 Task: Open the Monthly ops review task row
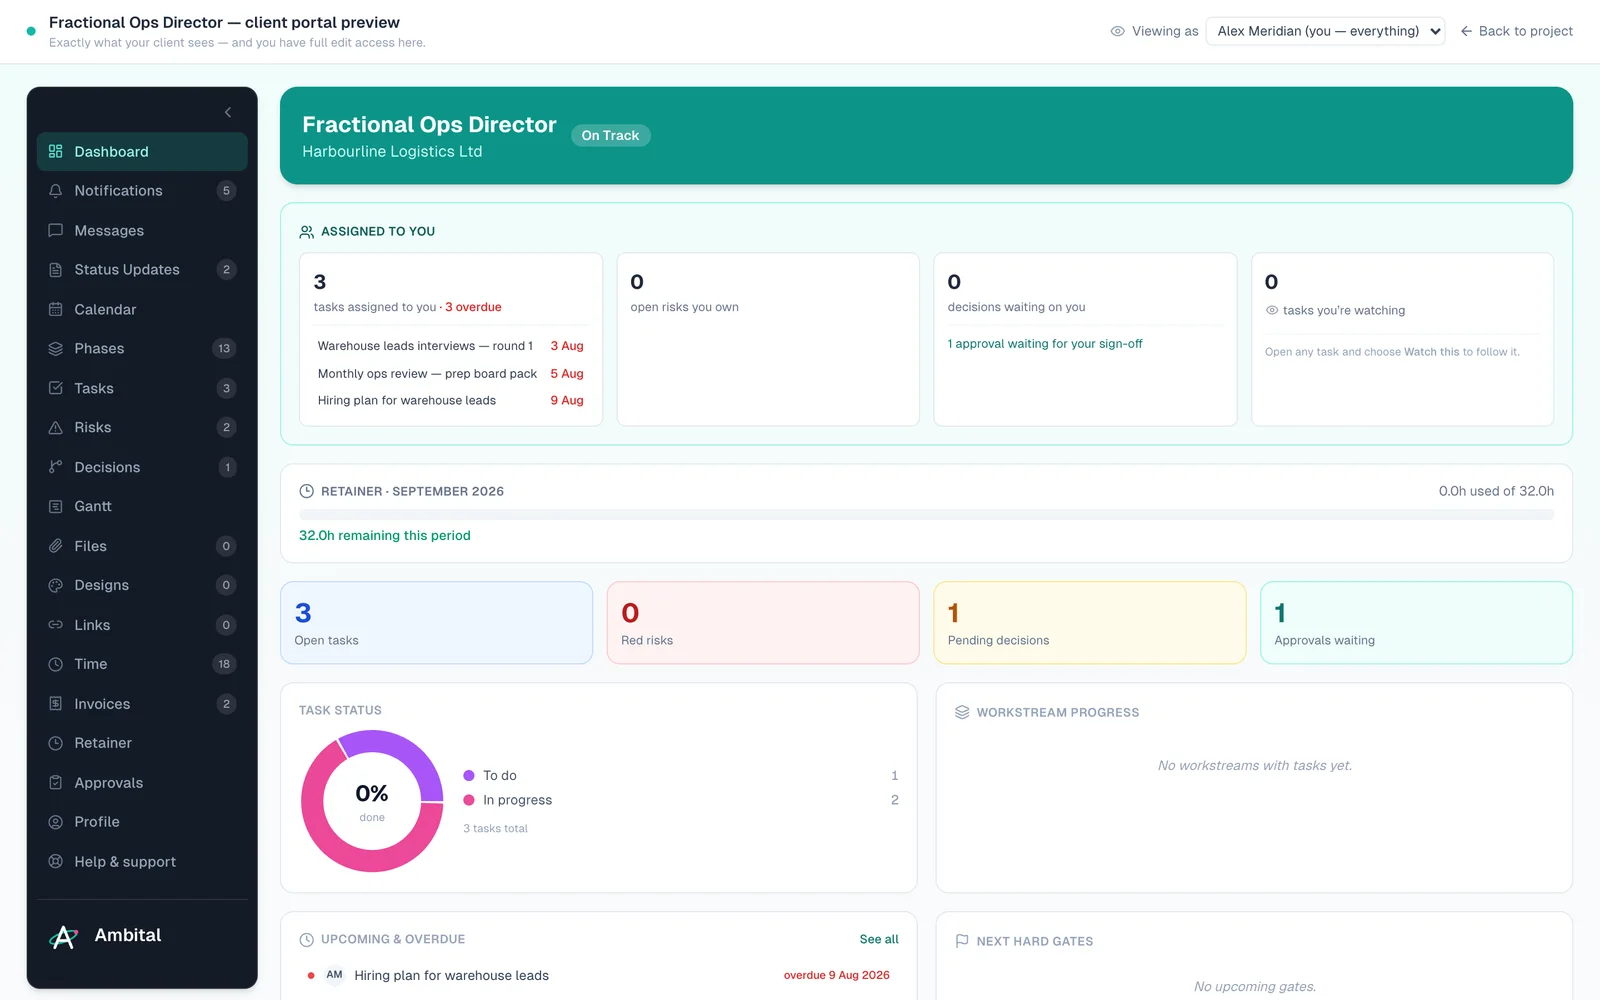click(x=451, y=373)
